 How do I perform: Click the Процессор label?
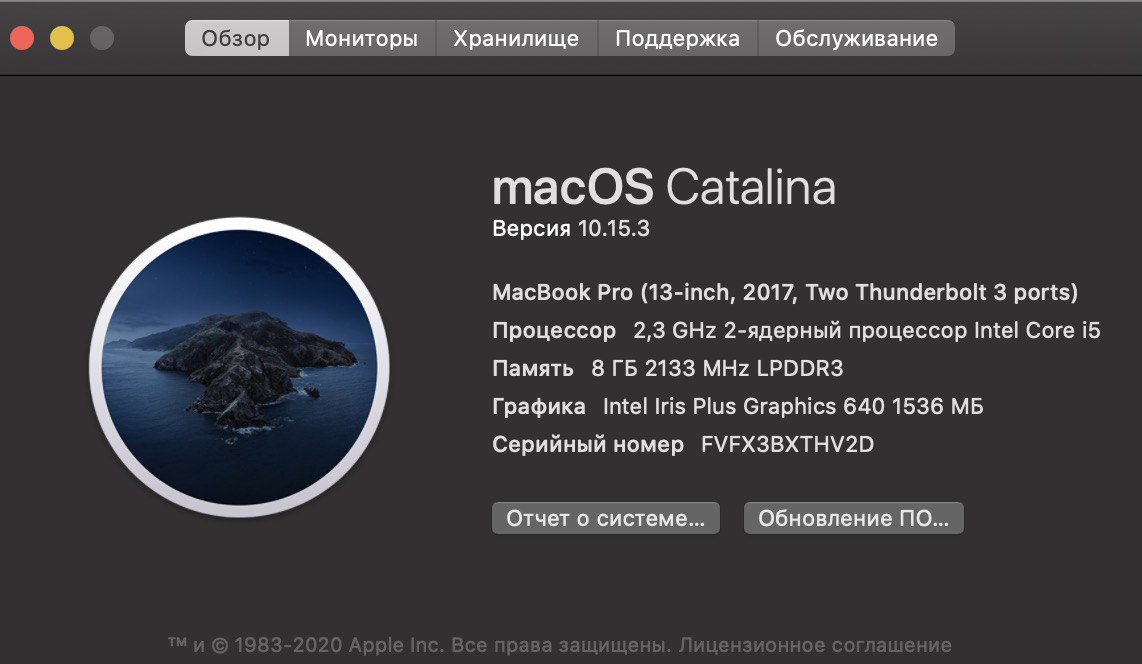tap(554, 331)
